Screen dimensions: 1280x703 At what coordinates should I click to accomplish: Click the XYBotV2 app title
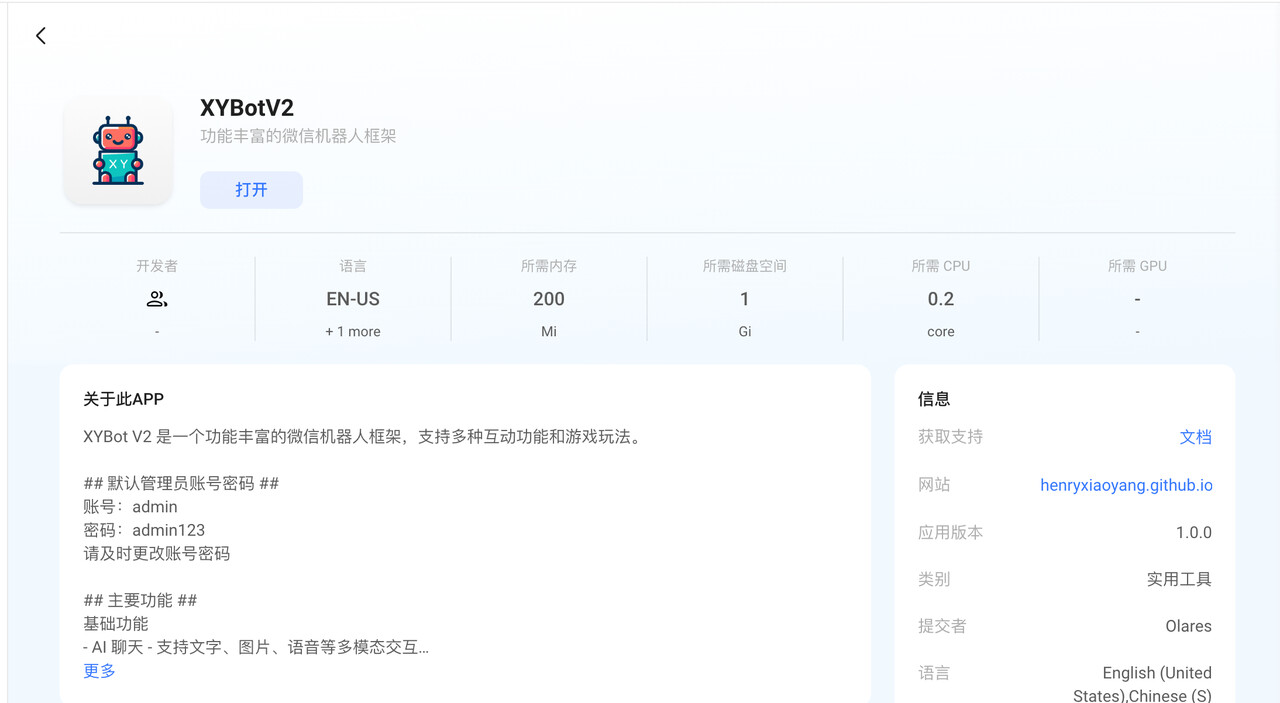(x=247, y=108)
